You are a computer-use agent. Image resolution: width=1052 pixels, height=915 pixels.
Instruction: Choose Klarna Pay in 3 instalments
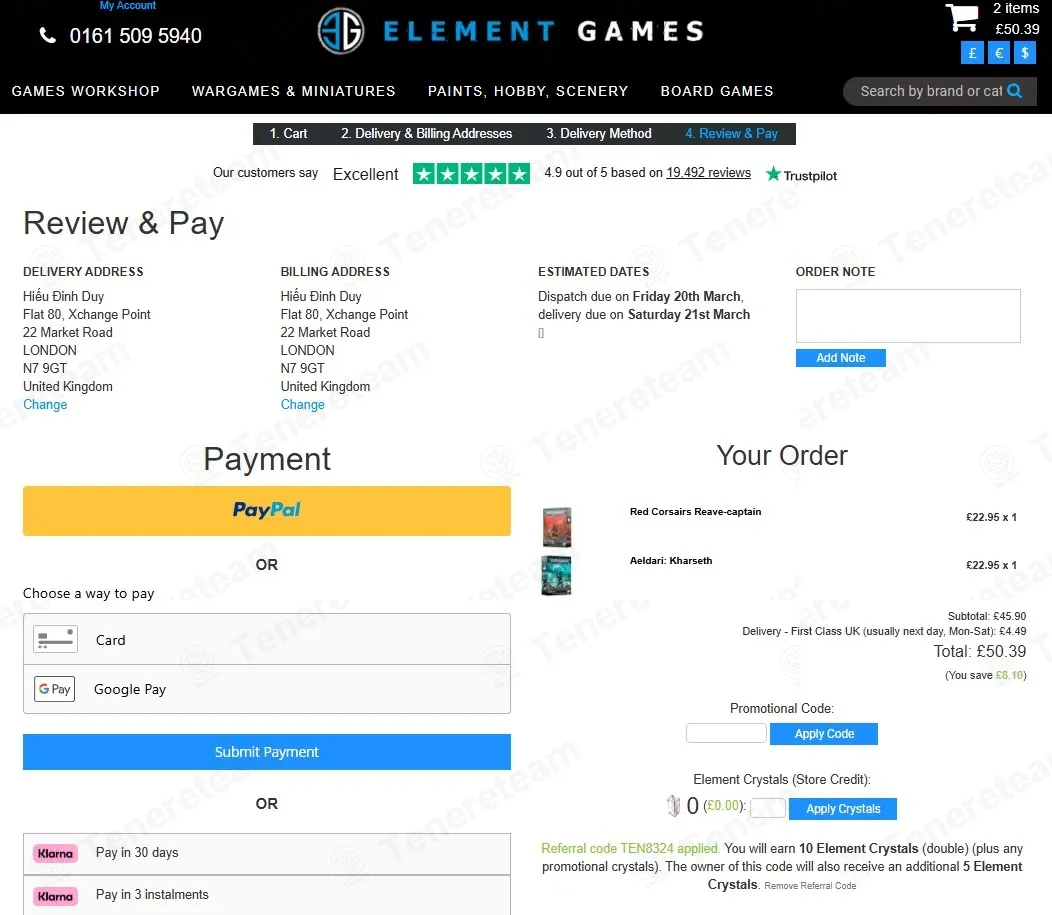tap(266, 895)
